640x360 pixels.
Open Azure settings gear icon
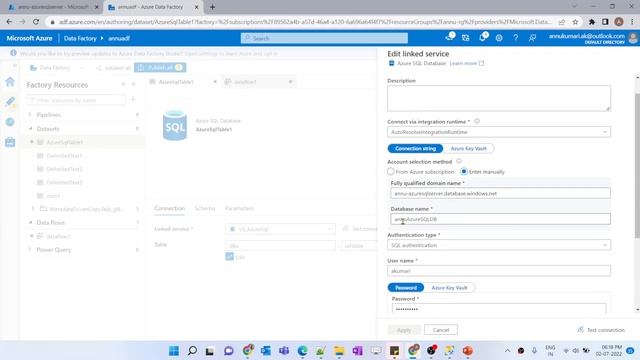[x=499, y=38]
